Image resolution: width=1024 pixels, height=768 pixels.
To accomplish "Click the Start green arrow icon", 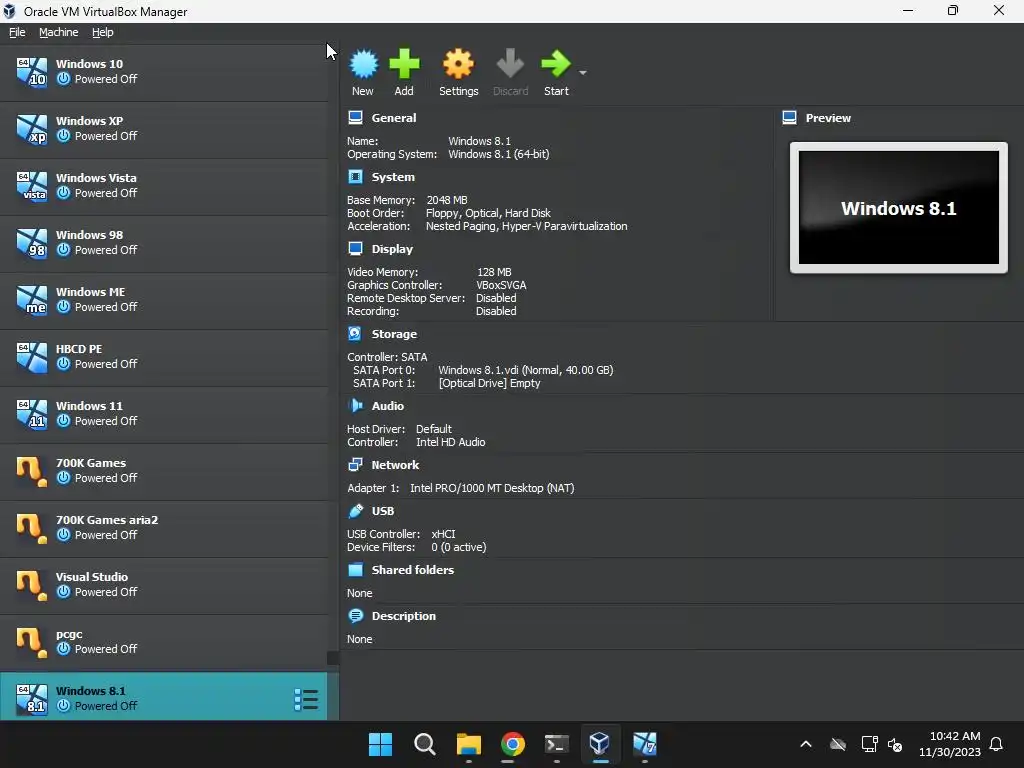I will (x=556, y=64).
